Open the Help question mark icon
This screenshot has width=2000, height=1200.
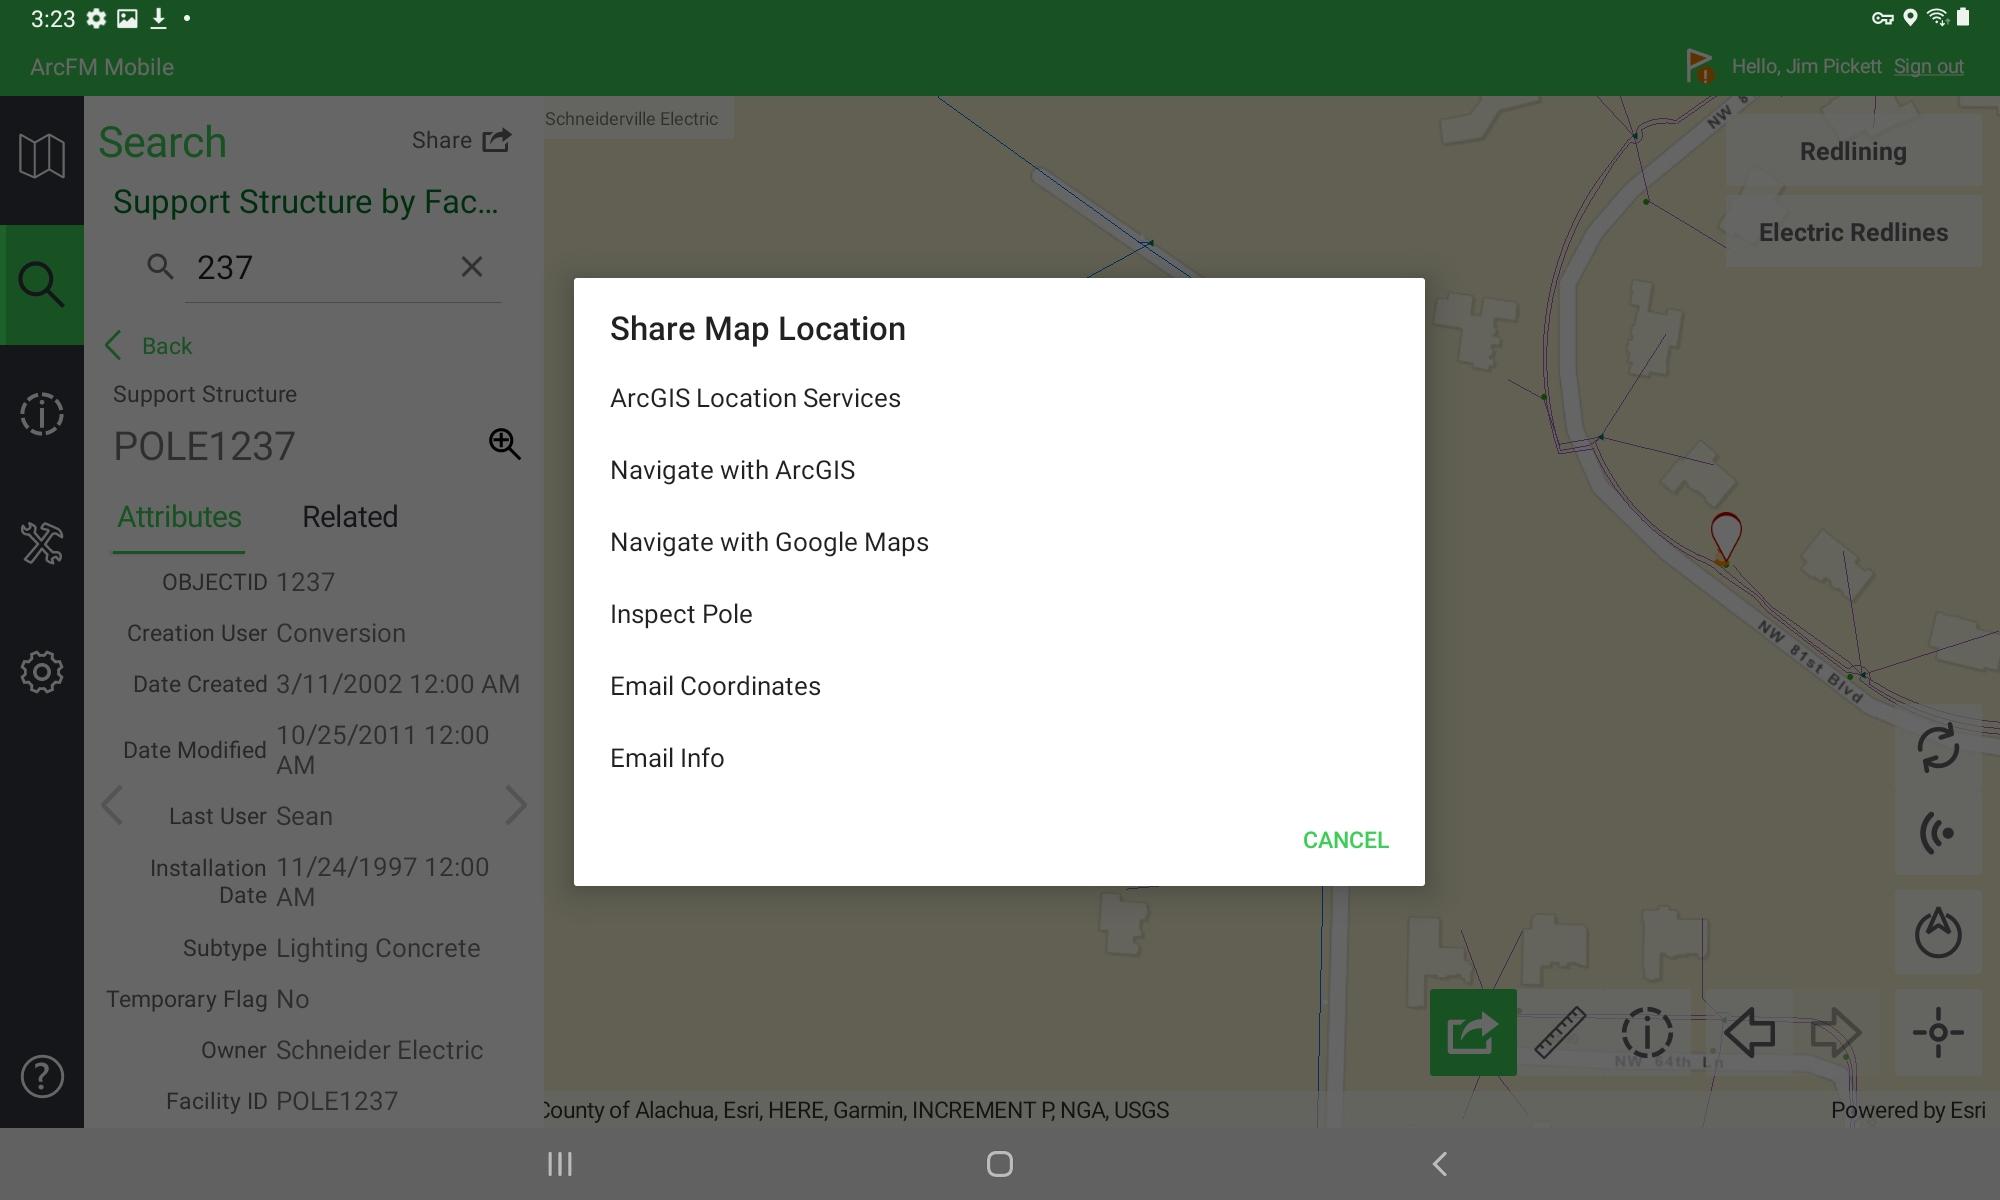pyautogui.click(x=42, y=1077)
